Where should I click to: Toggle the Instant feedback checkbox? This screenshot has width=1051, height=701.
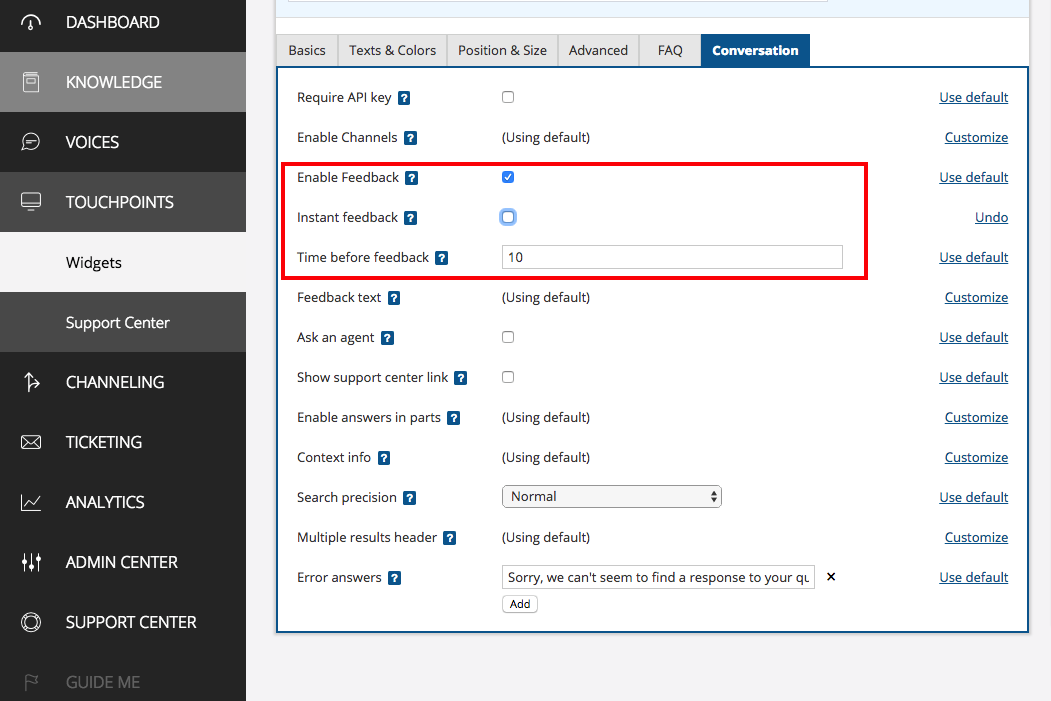pos(508,217)
